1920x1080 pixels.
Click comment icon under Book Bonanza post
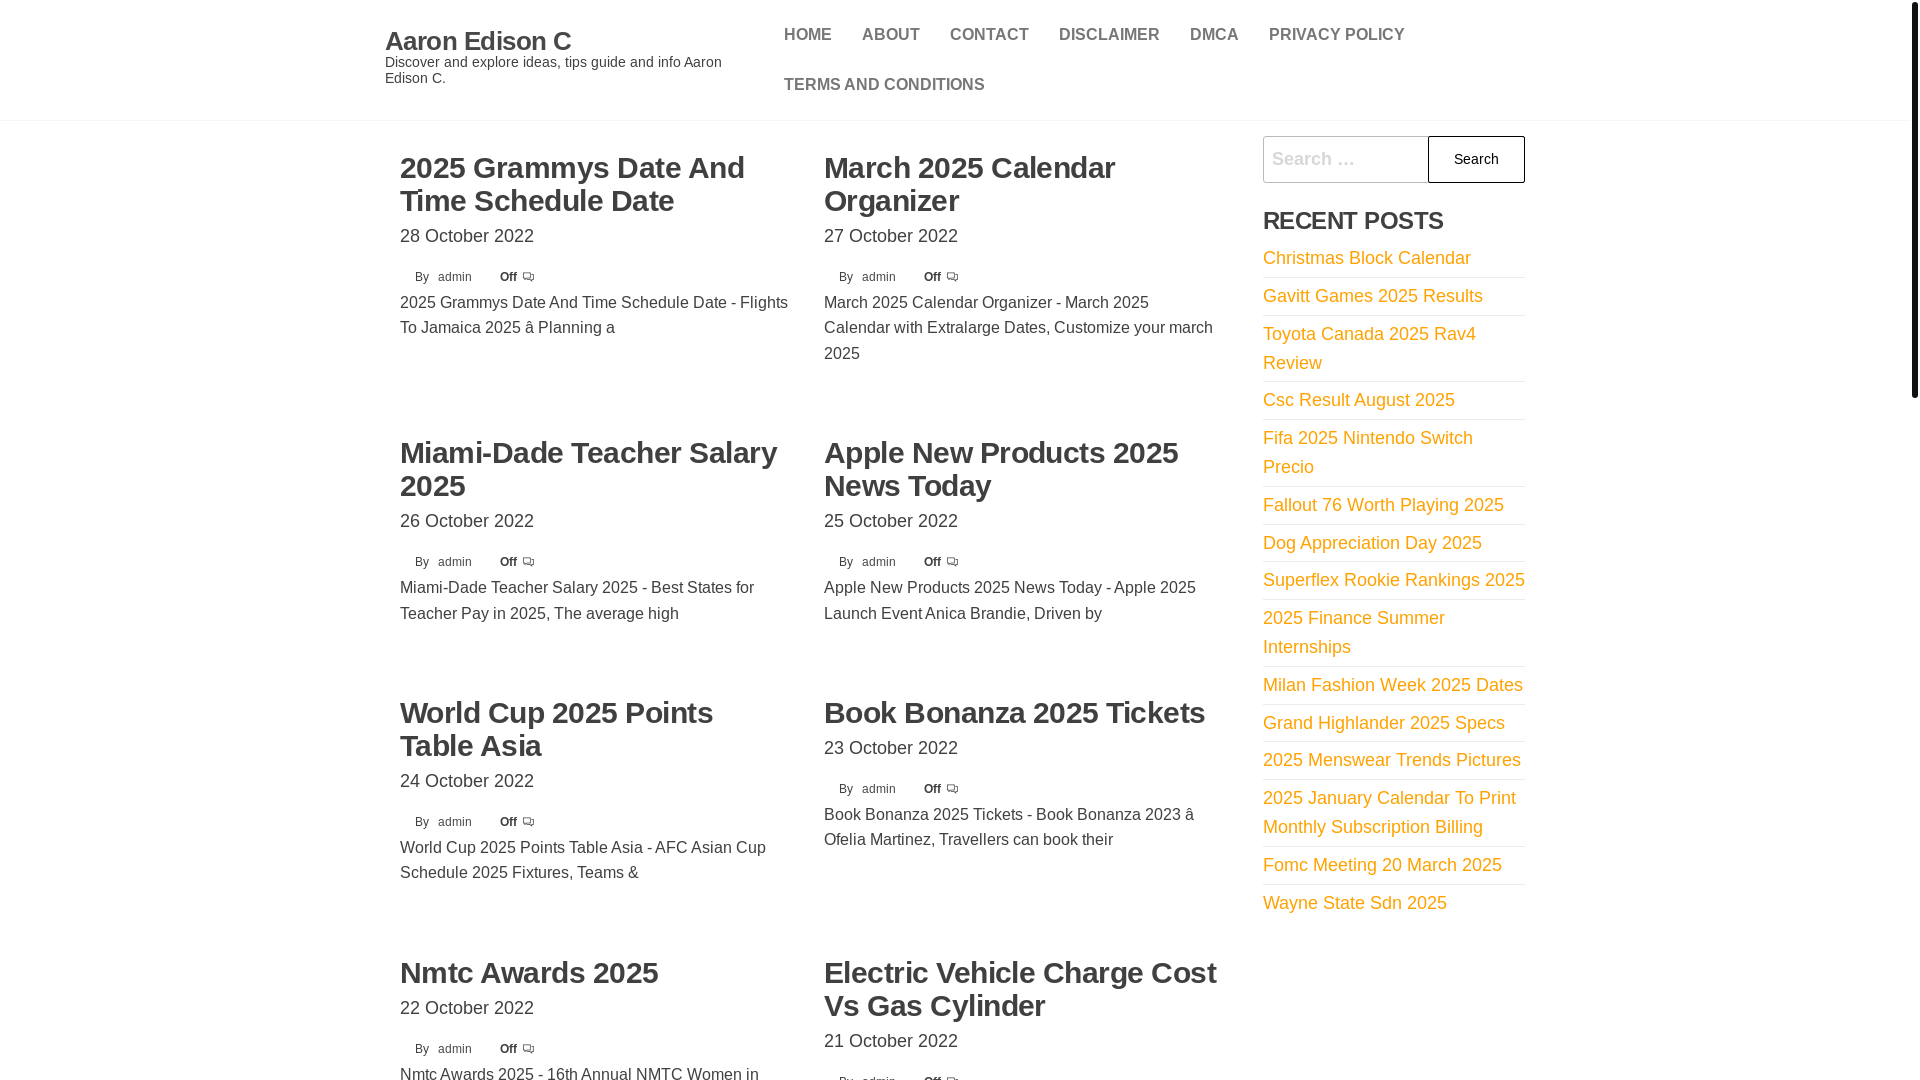[952, 789]
